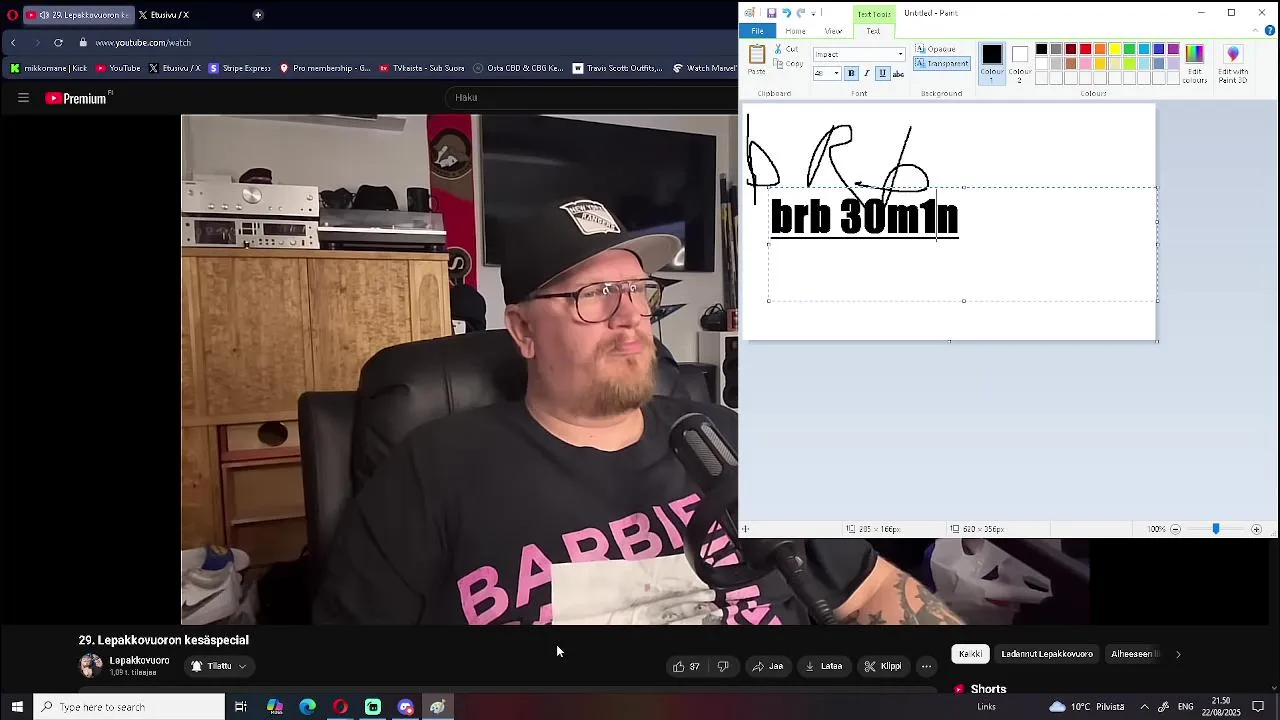Go back in the browser
This screenshot has height=720, width=1280.
click(13, 43)
